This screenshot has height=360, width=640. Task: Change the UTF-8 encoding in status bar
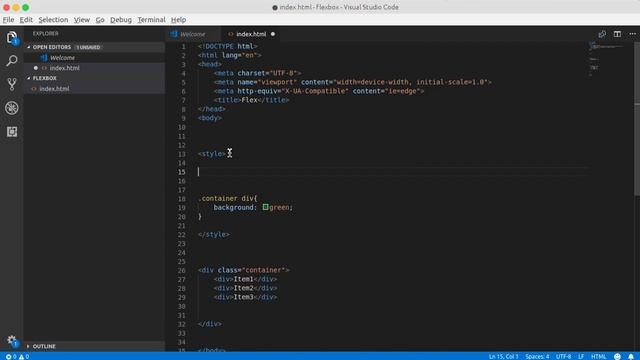coord(564,356)
